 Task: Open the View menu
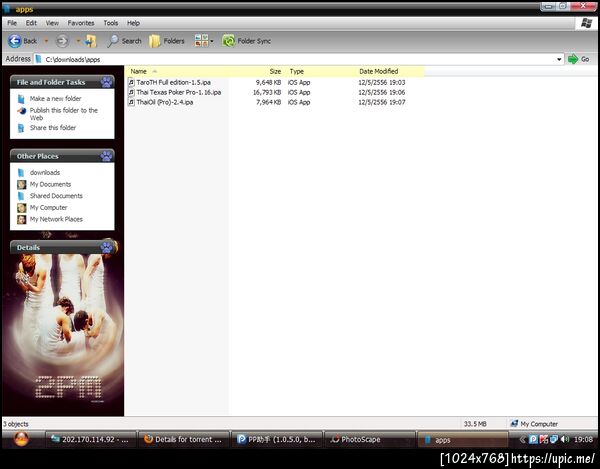tap(52, 23)
